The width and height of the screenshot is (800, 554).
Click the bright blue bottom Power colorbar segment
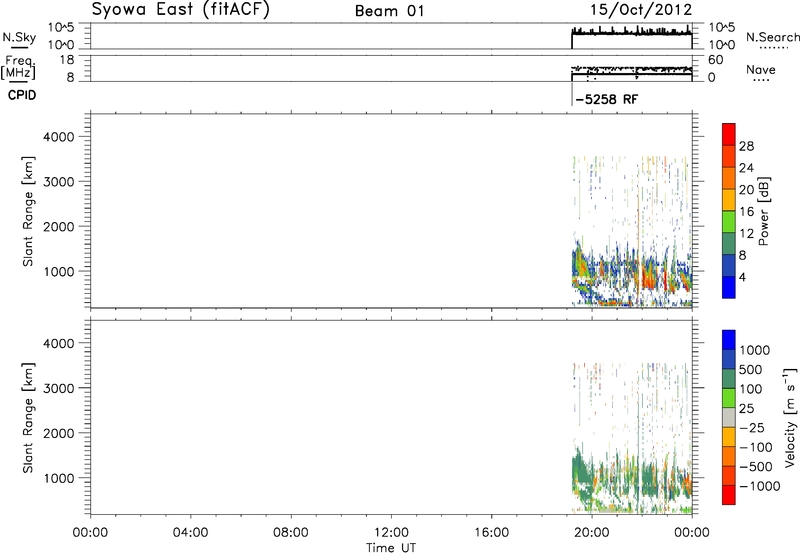729,287
